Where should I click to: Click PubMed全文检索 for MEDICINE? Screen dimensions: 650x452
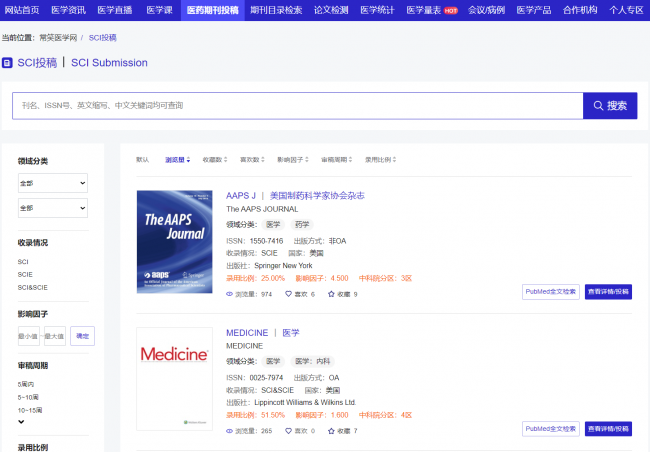tap(551, 429)
